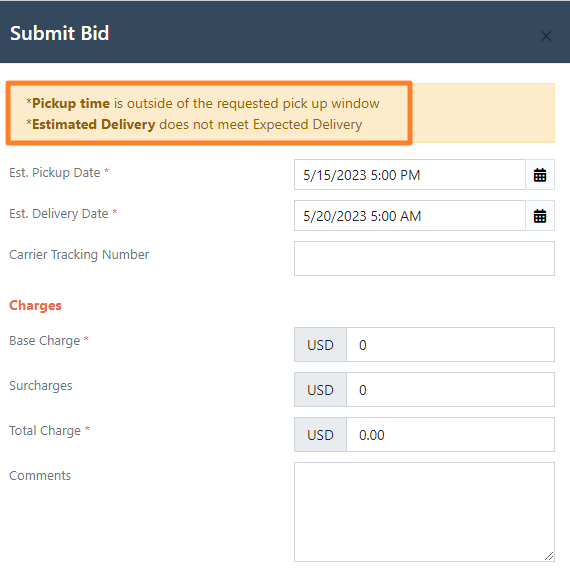Click the Total Charge amount field
Screen dimensions: 570x583
tap(450, 435)
